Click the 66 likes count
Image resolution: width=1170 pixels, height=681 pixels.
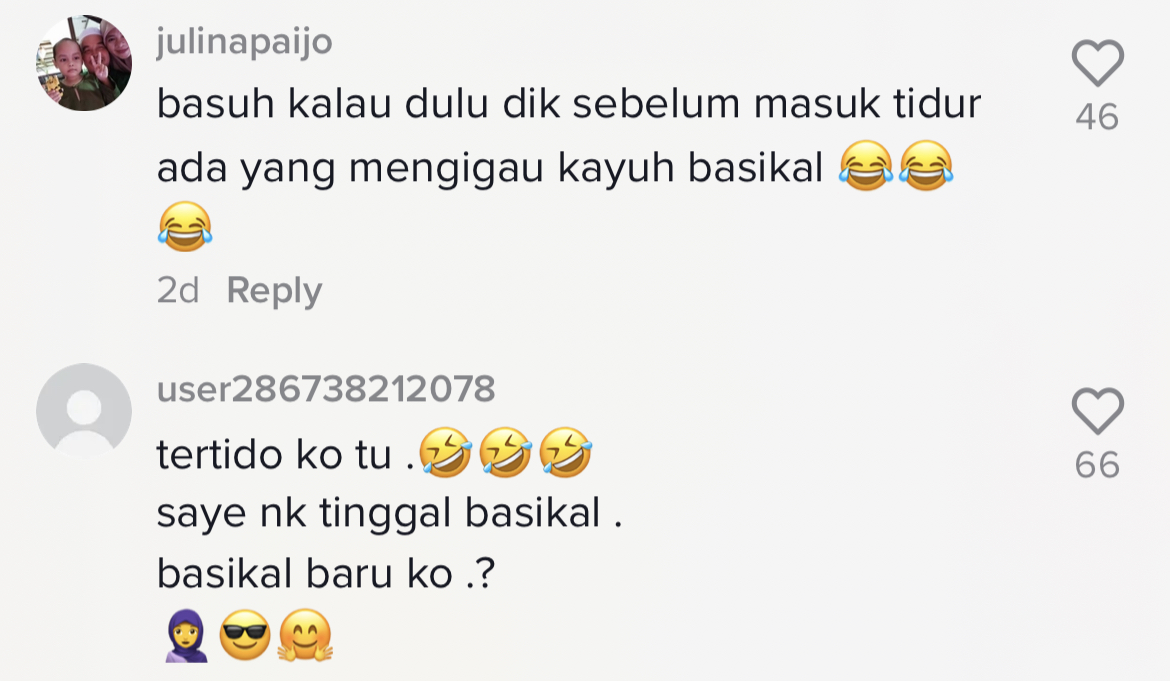1097,465
